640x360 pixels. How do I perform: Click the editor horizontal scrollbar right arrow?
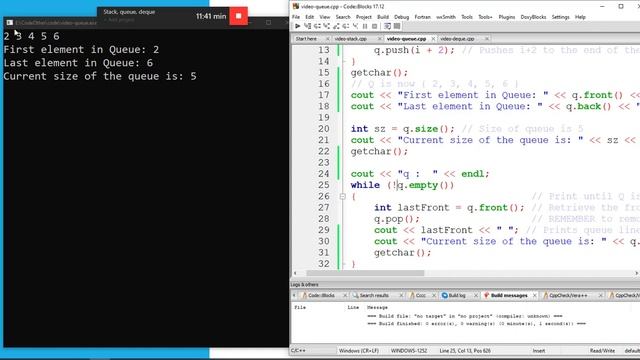click(x=636, y=273)
